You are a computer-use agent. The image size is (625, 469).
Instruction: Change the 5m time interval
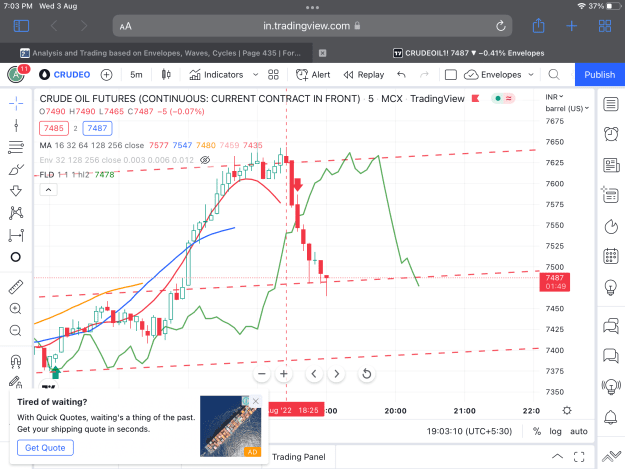pos(136,75)
